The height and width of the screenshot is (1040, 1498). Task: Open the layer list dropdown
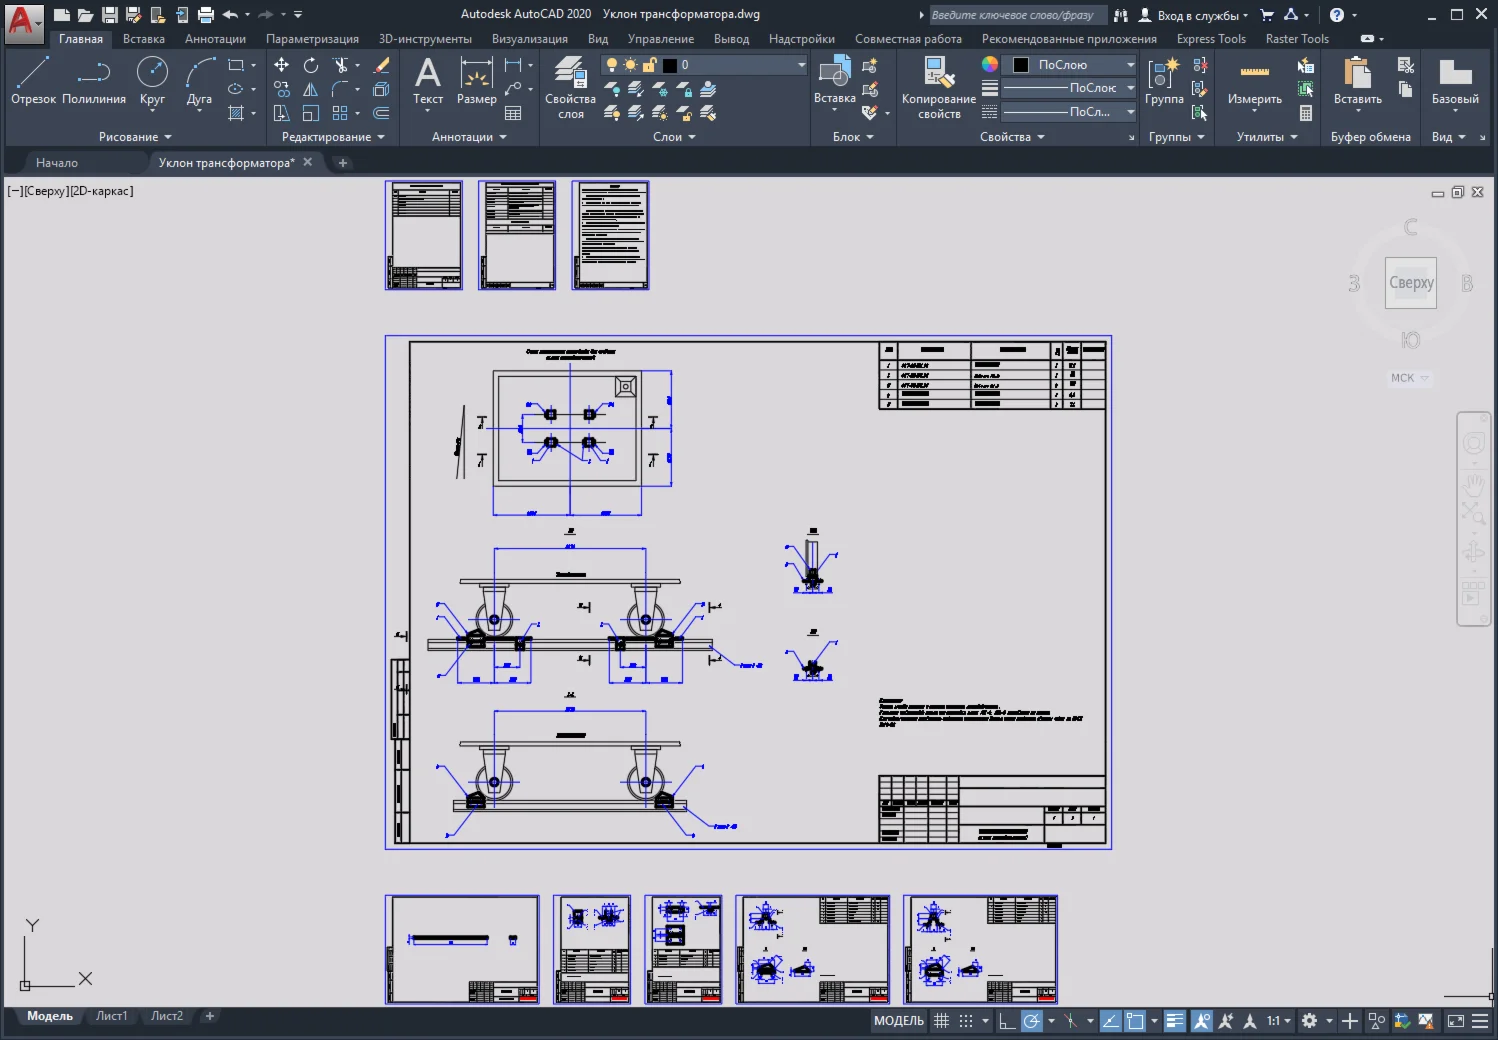tap(801, 65)
